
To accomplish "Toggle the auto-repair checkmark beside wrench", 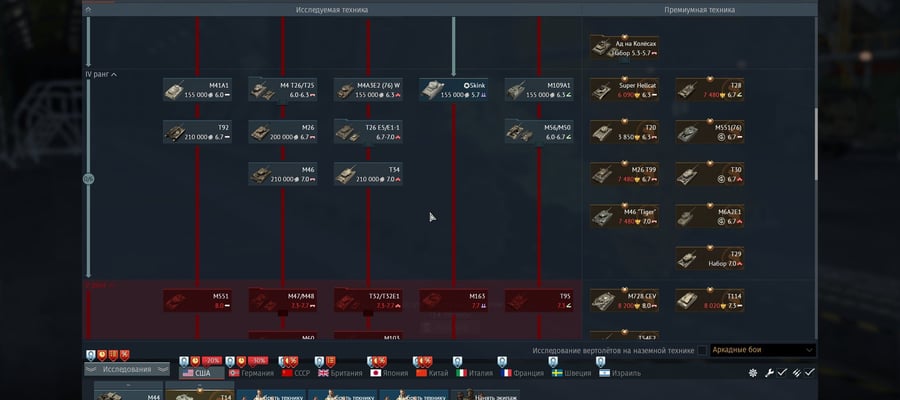I will [782, 372].
